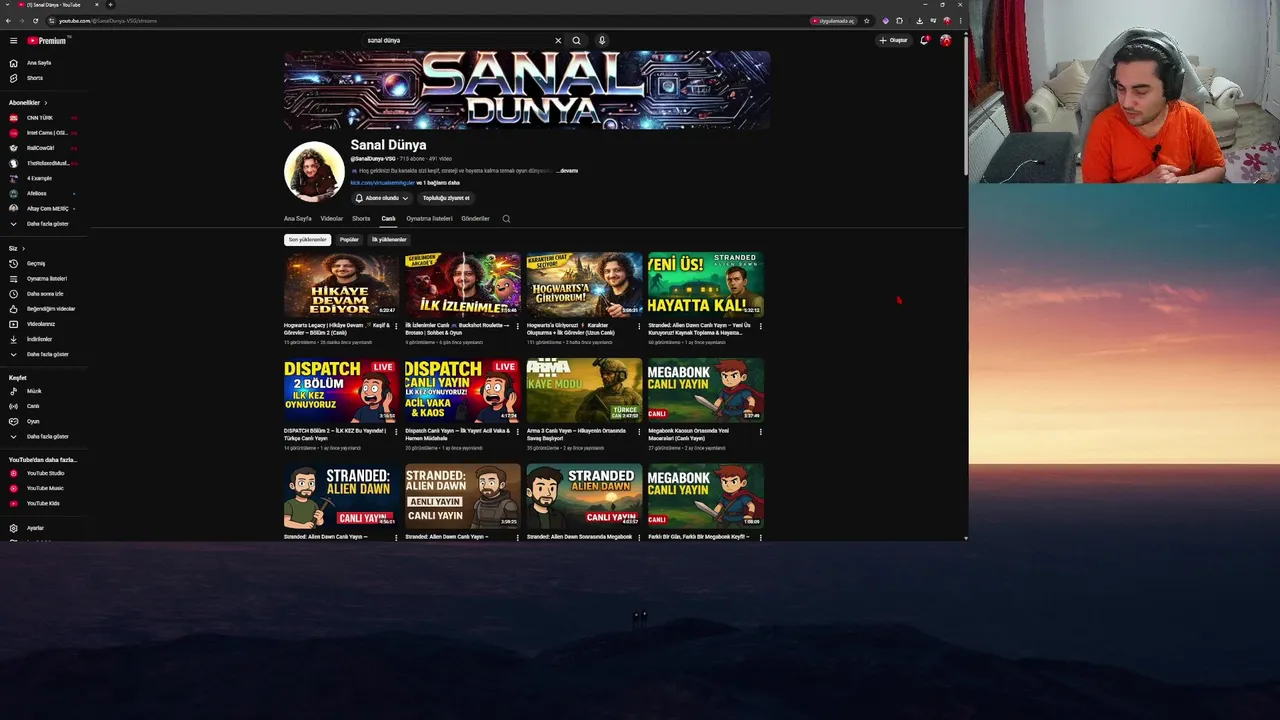Select the Canlı channel tab
This screenshot has width=1280, height=720.
[388, 218]
